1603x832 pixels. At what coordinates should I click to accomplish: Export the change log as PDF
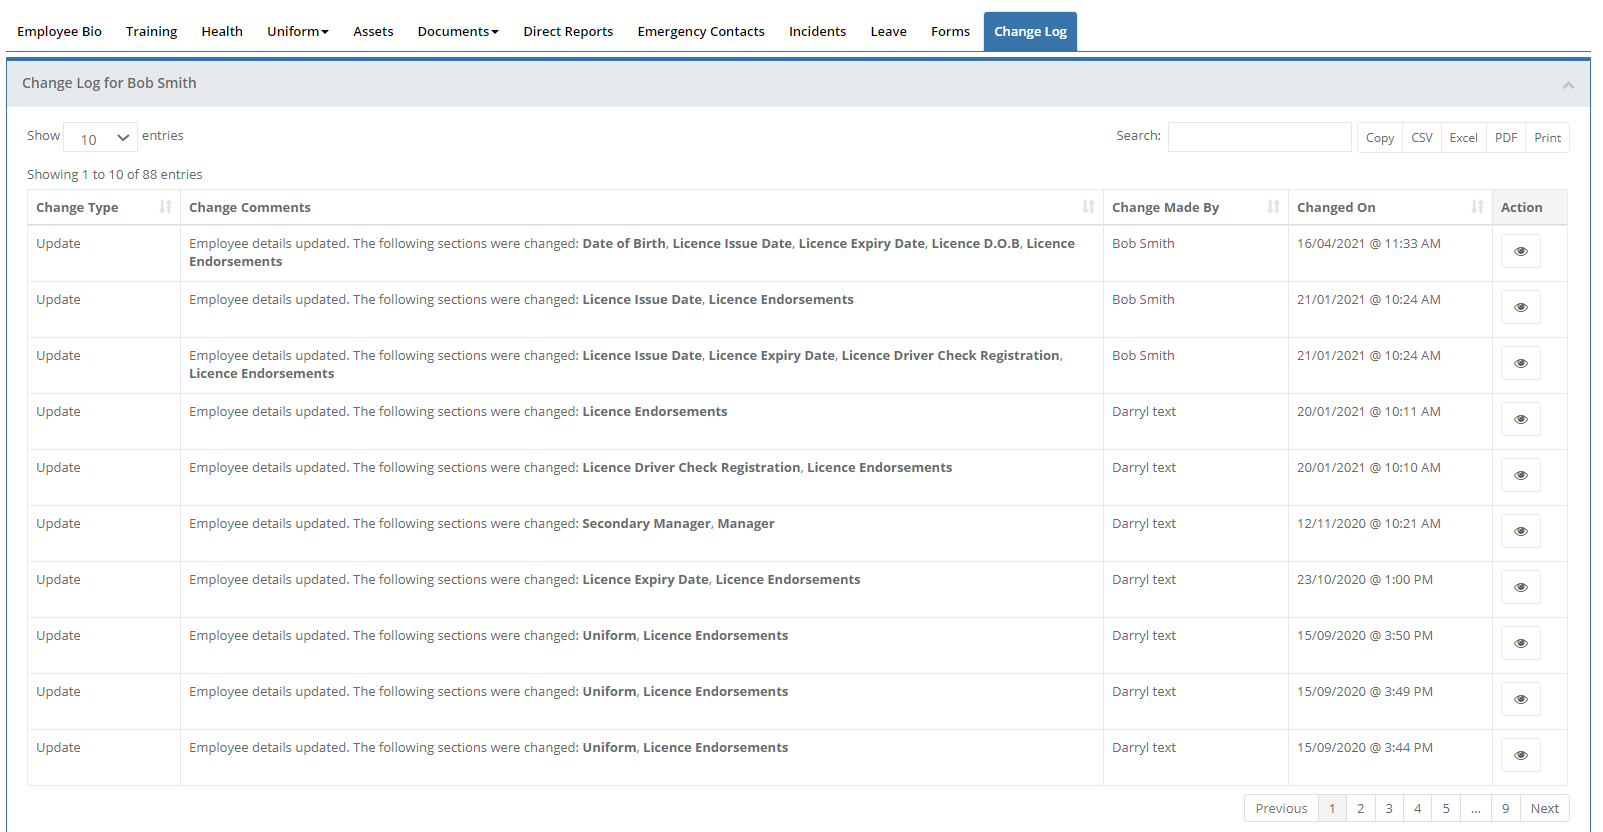tap(1505, 138)
